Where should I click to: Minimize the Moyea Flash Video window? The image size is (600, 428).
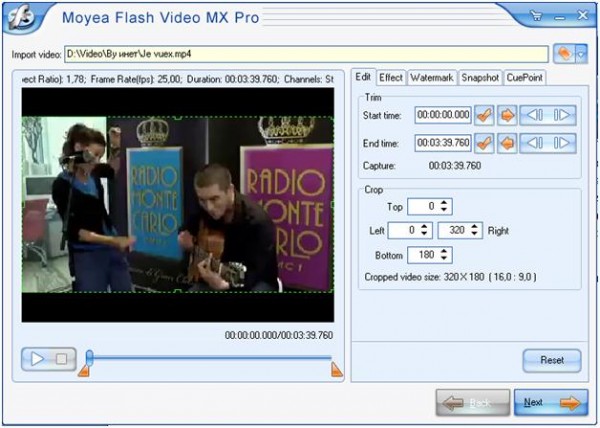(559, 18)
